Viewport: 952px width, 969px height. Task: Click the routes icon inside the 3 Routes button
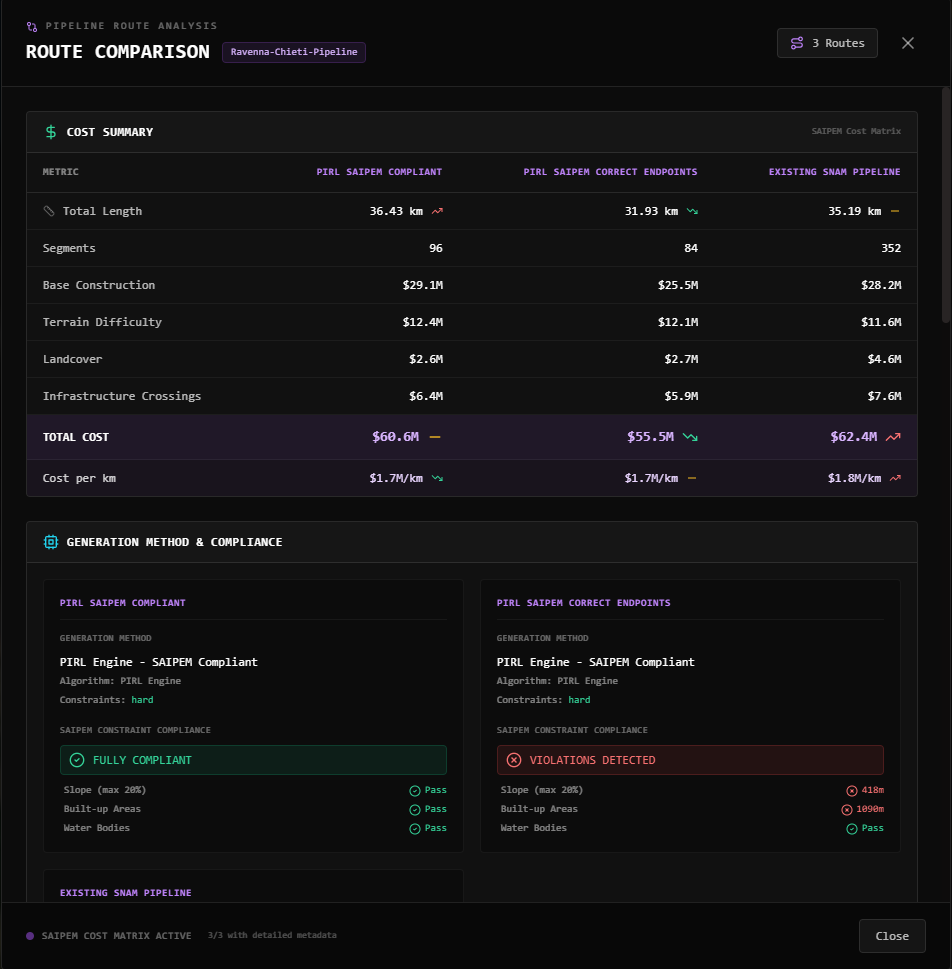click(x=797, y=43)
